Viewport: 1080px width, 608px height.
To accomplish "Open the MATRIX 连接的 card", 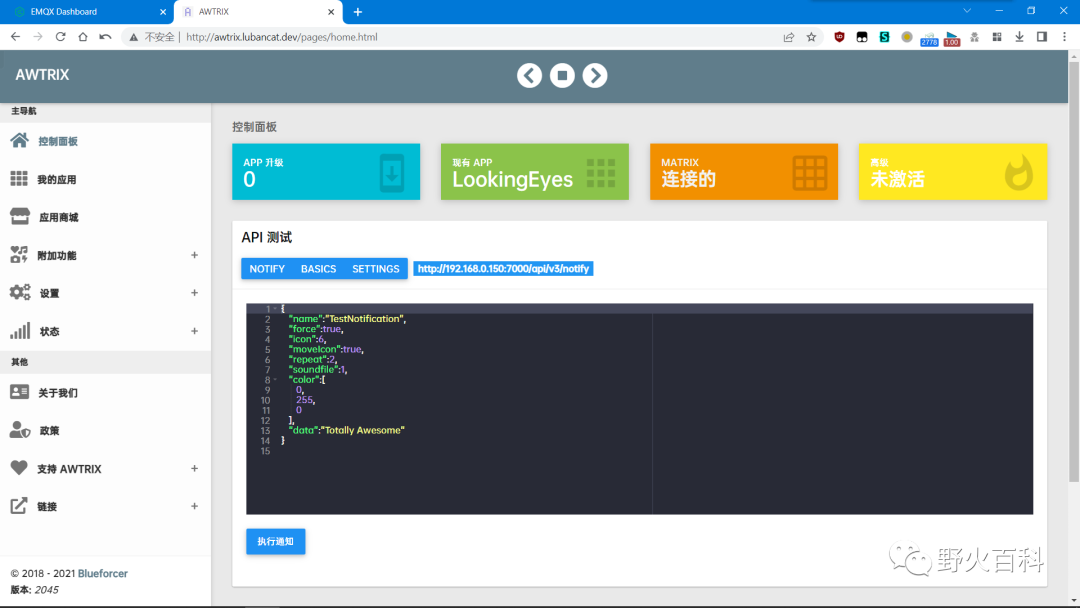I will pyautogui.click(x=744, y=171).
